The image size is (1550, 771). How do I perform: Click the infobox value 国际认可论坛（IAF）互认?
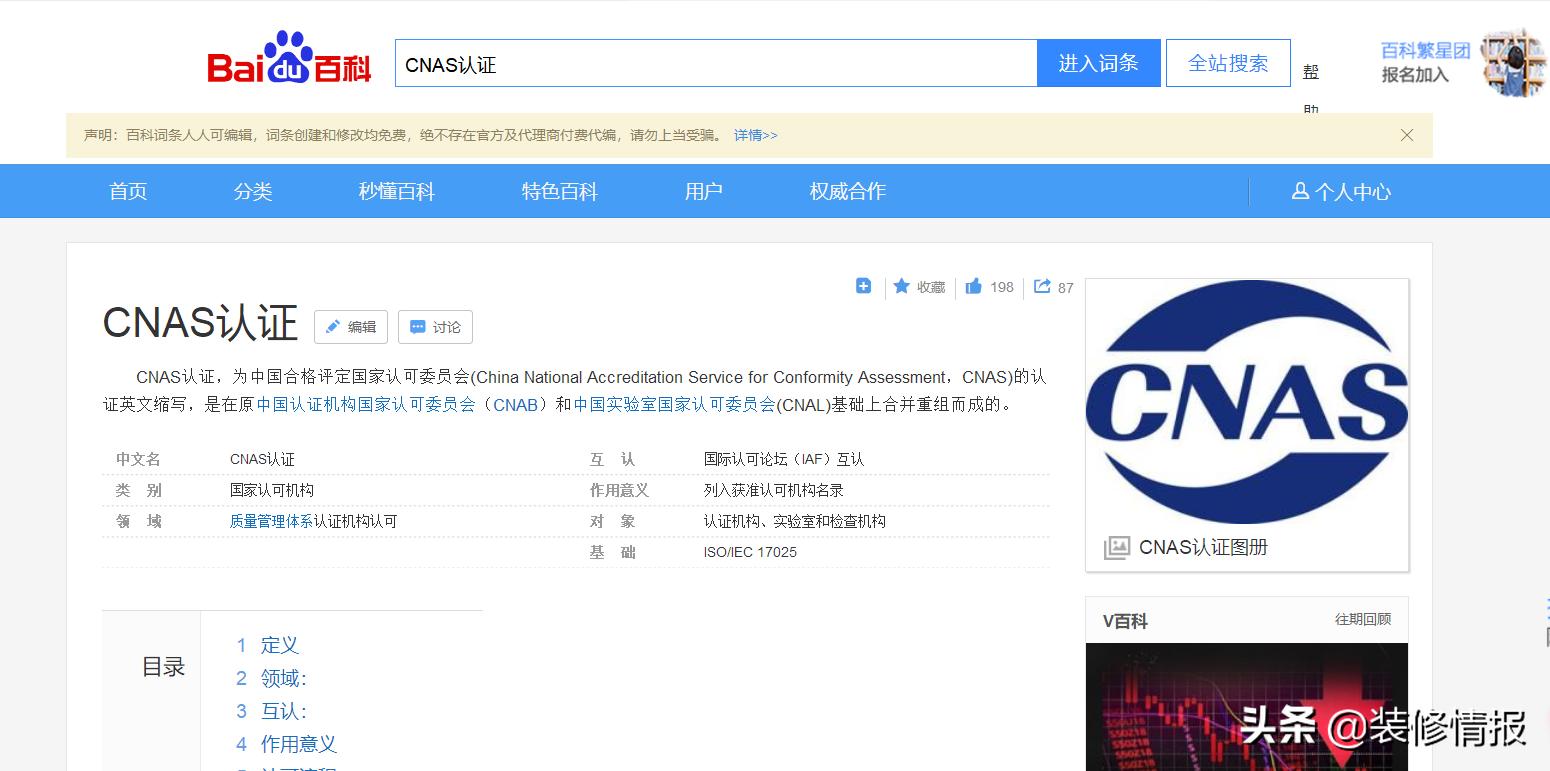(x=784, y=459)
